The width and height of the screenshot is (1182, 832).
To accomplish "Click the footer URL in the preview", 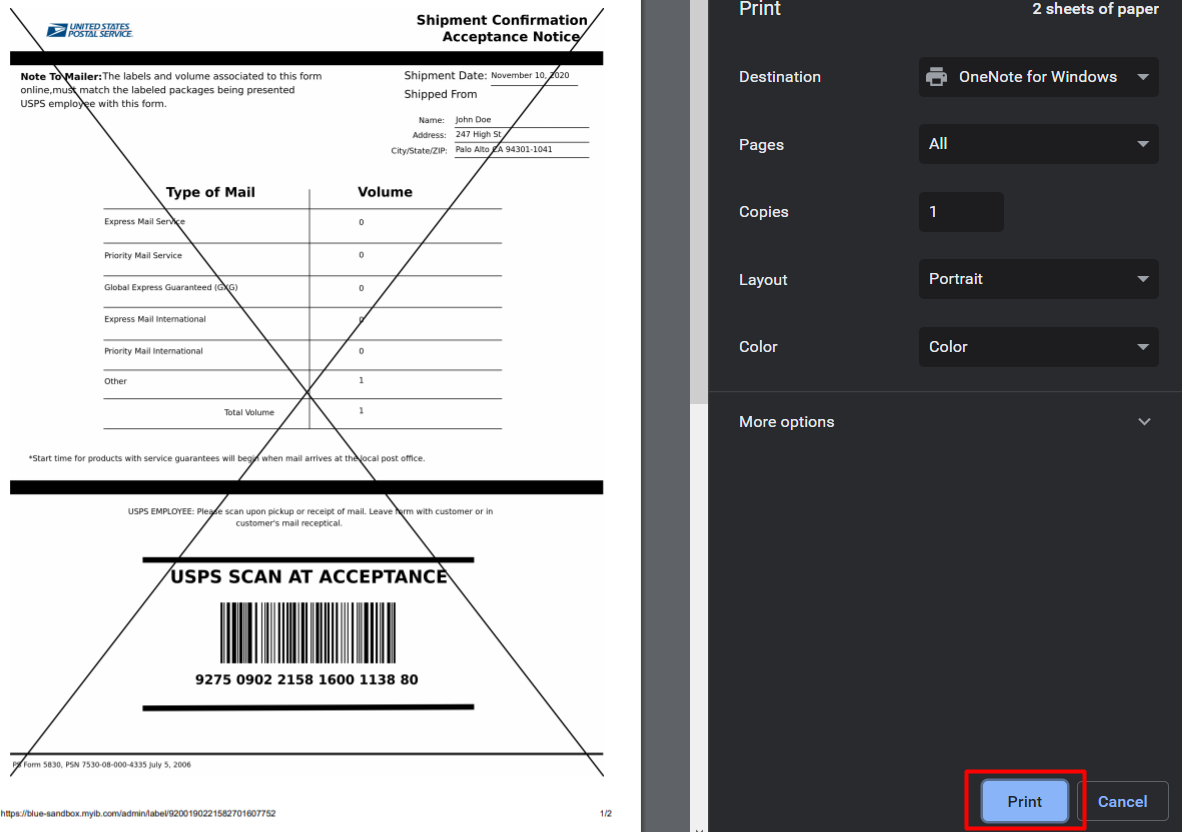I will (138, 814).
